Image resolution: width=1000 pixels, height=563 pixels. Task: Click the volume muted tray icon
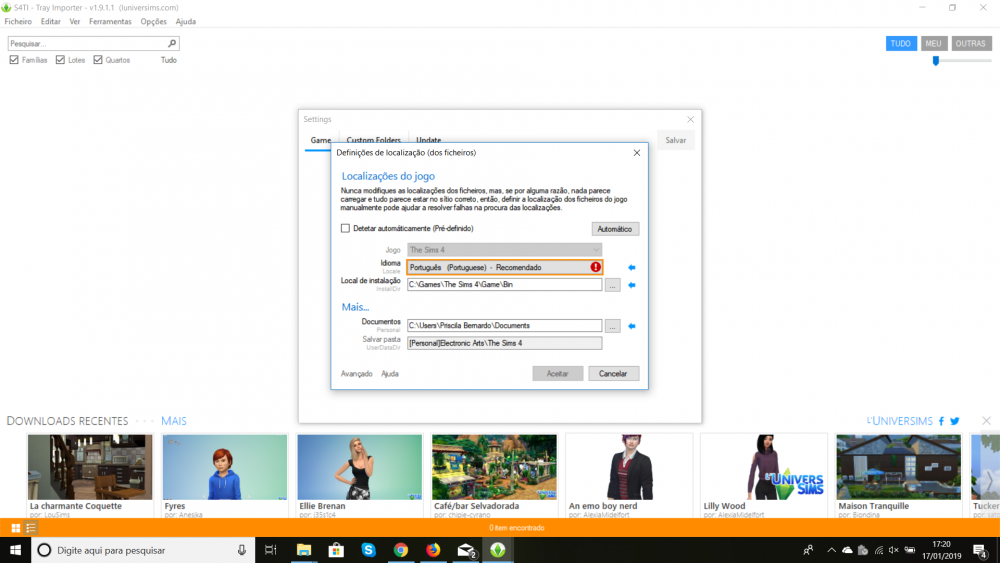click(x=893, y=550)
